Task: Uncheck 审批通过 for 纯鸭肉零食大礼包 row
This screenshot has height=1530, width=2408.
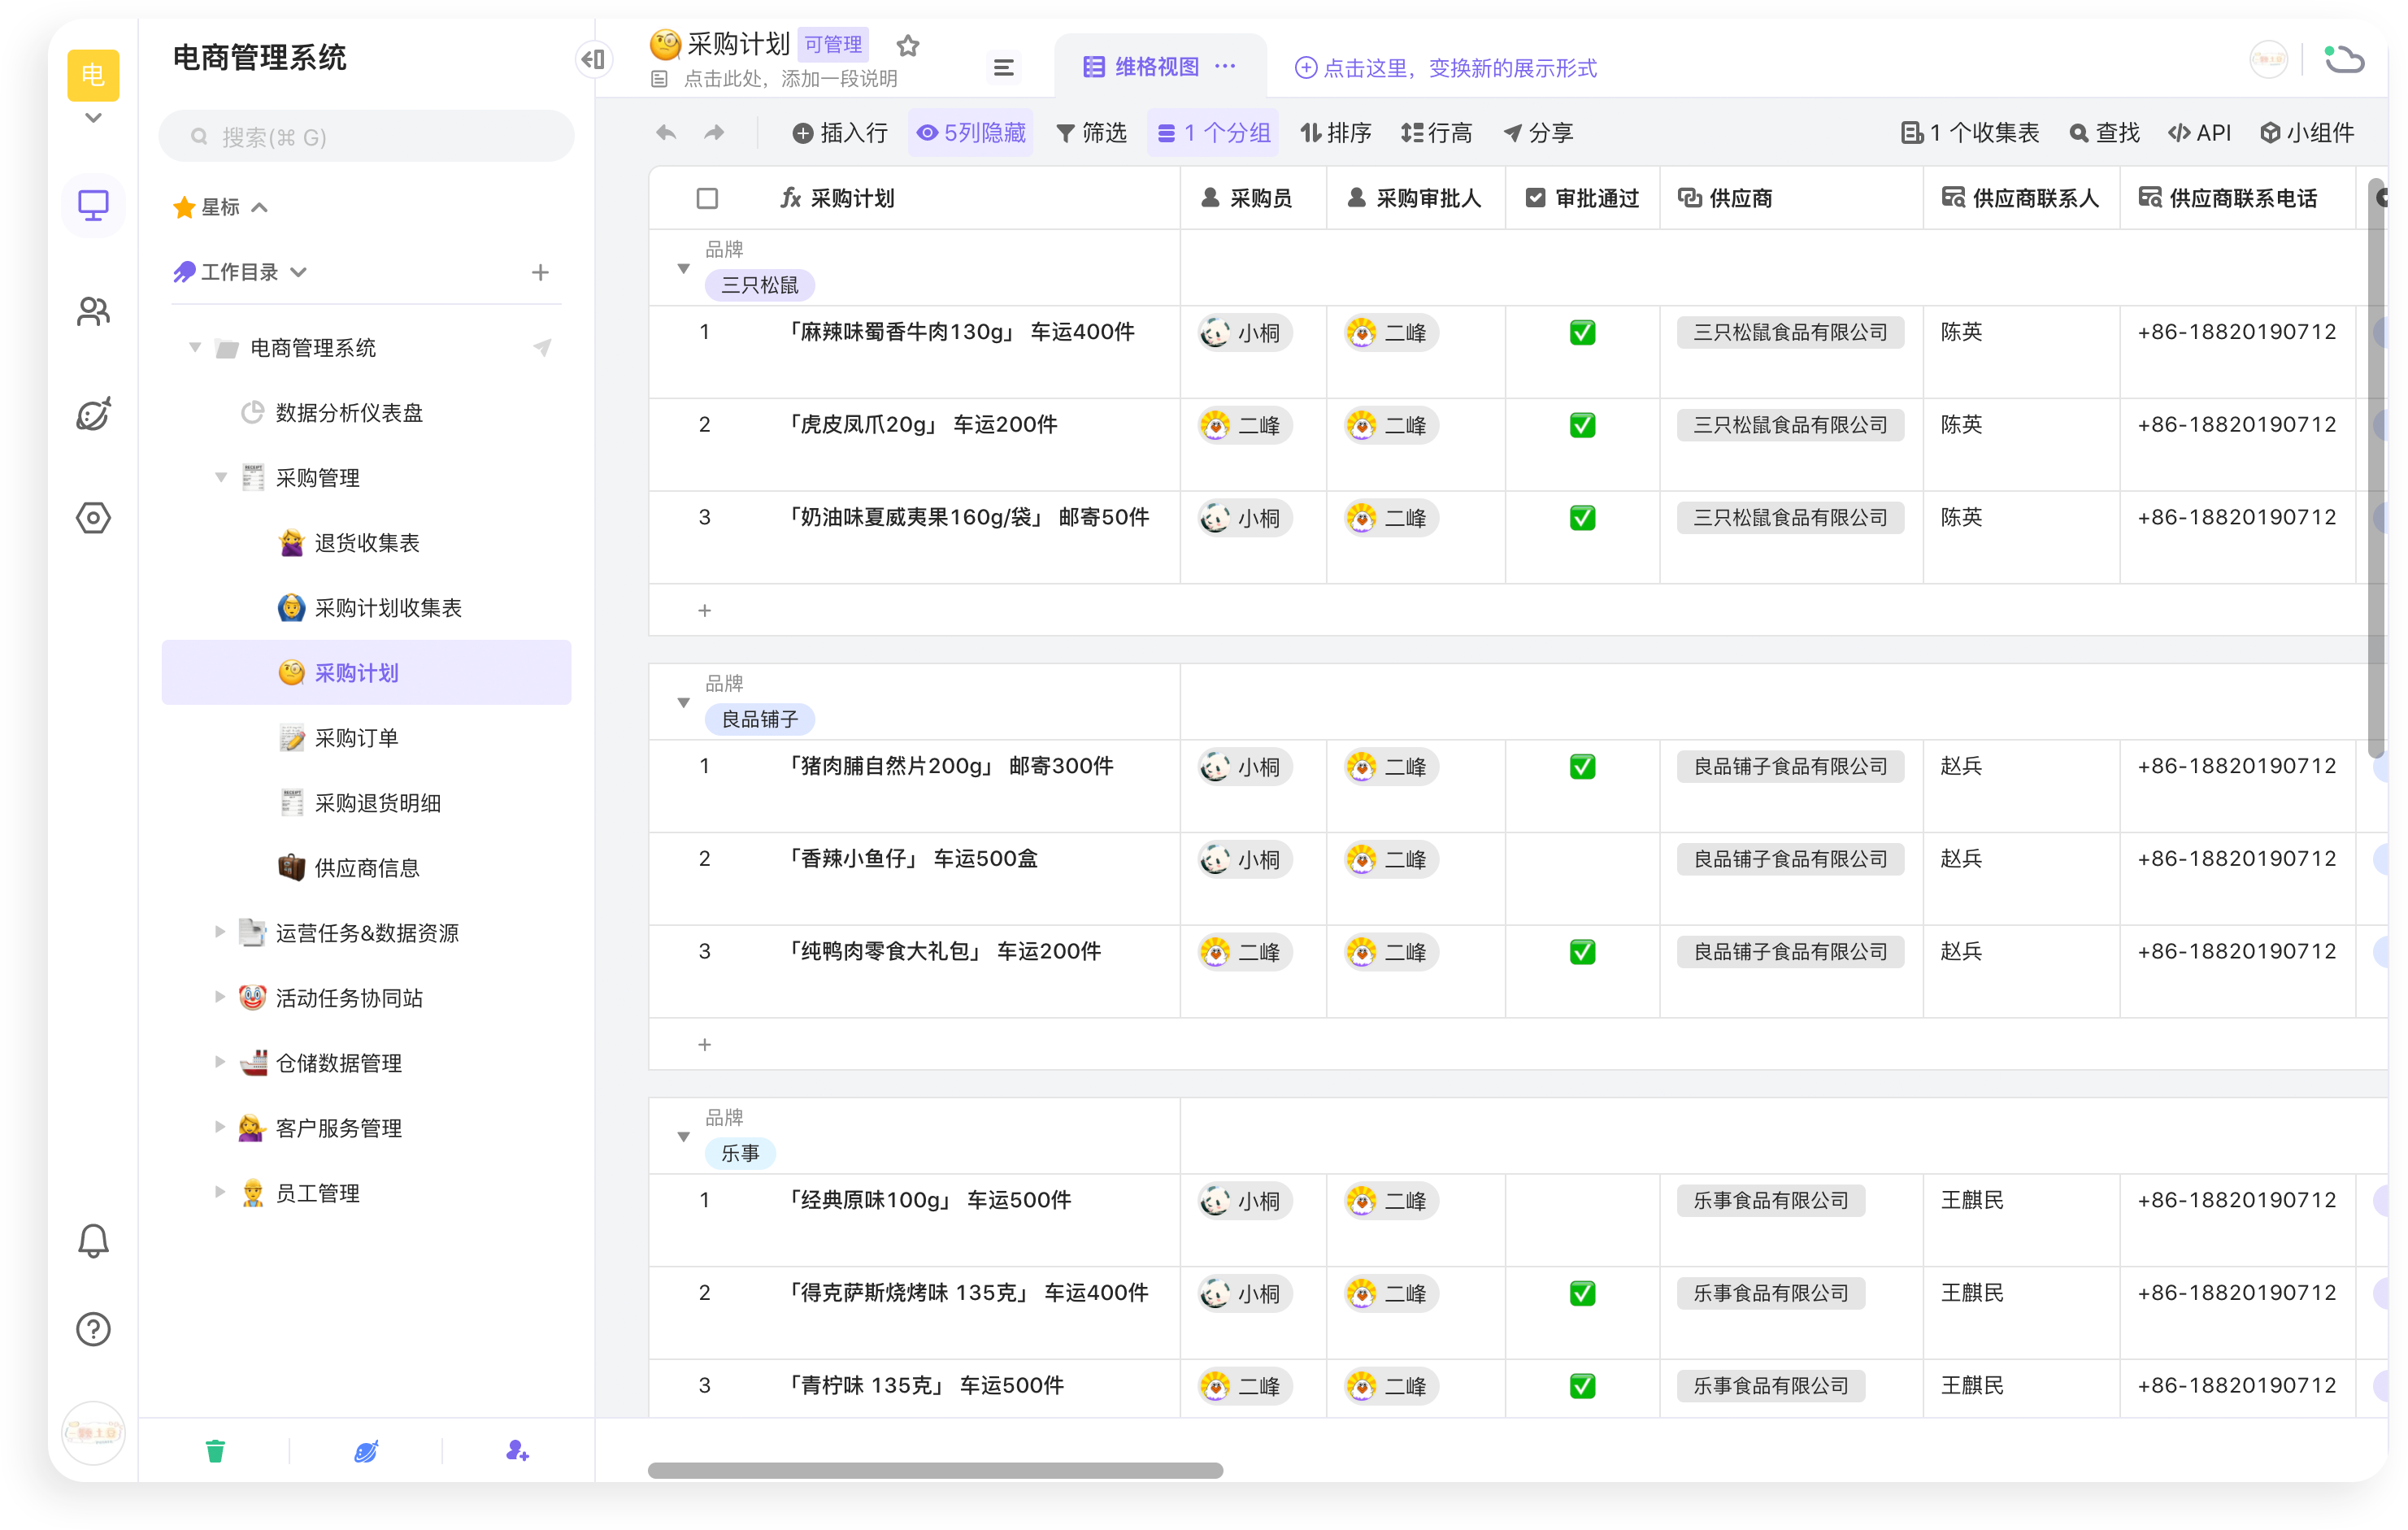Action: coord(1582,952)
